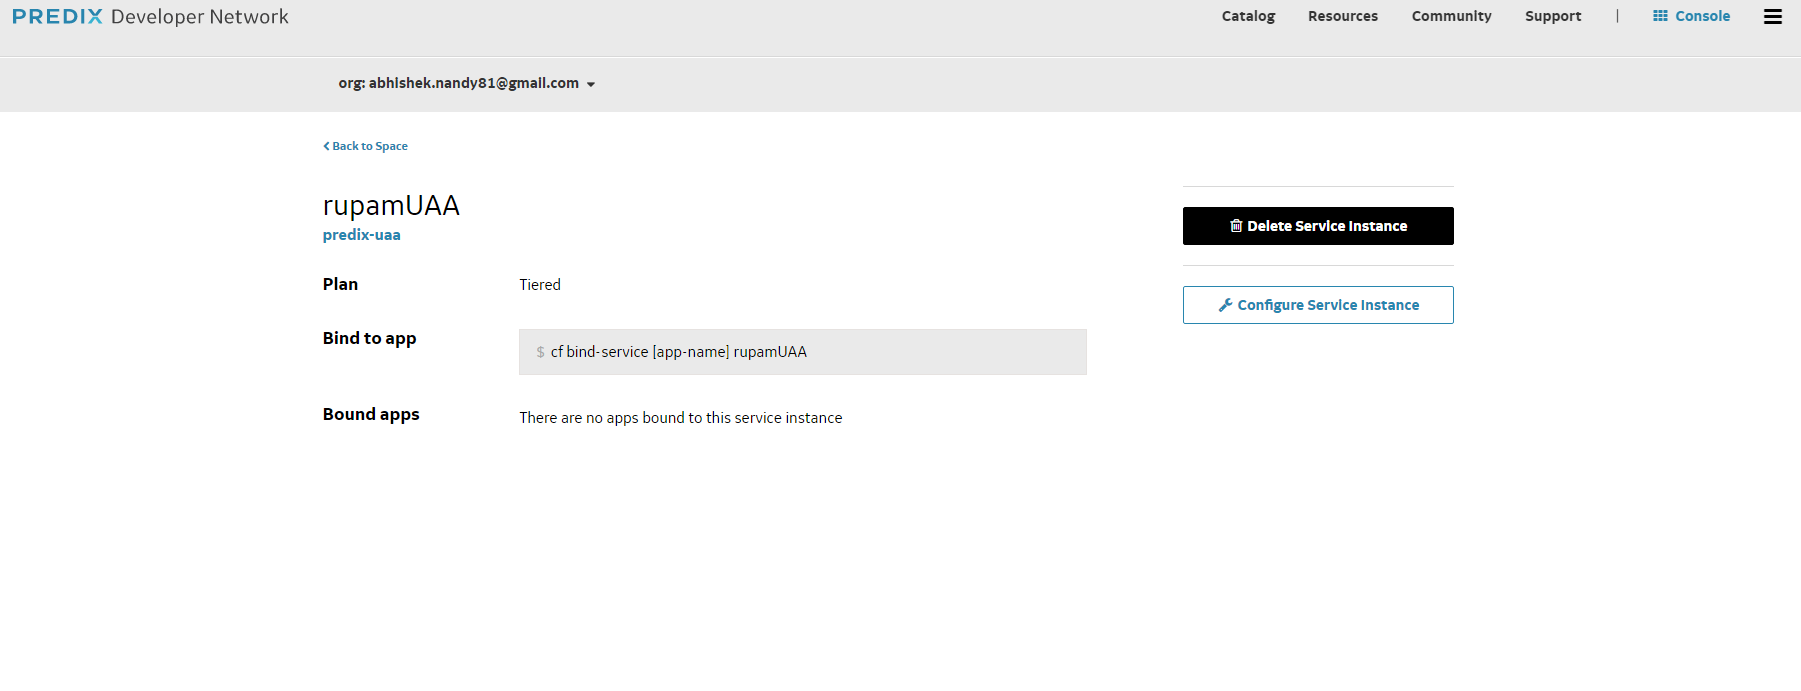Screen dimensions: 1801x691
Task: Click the trash icon on Delete button
Action: point(1236,226)
